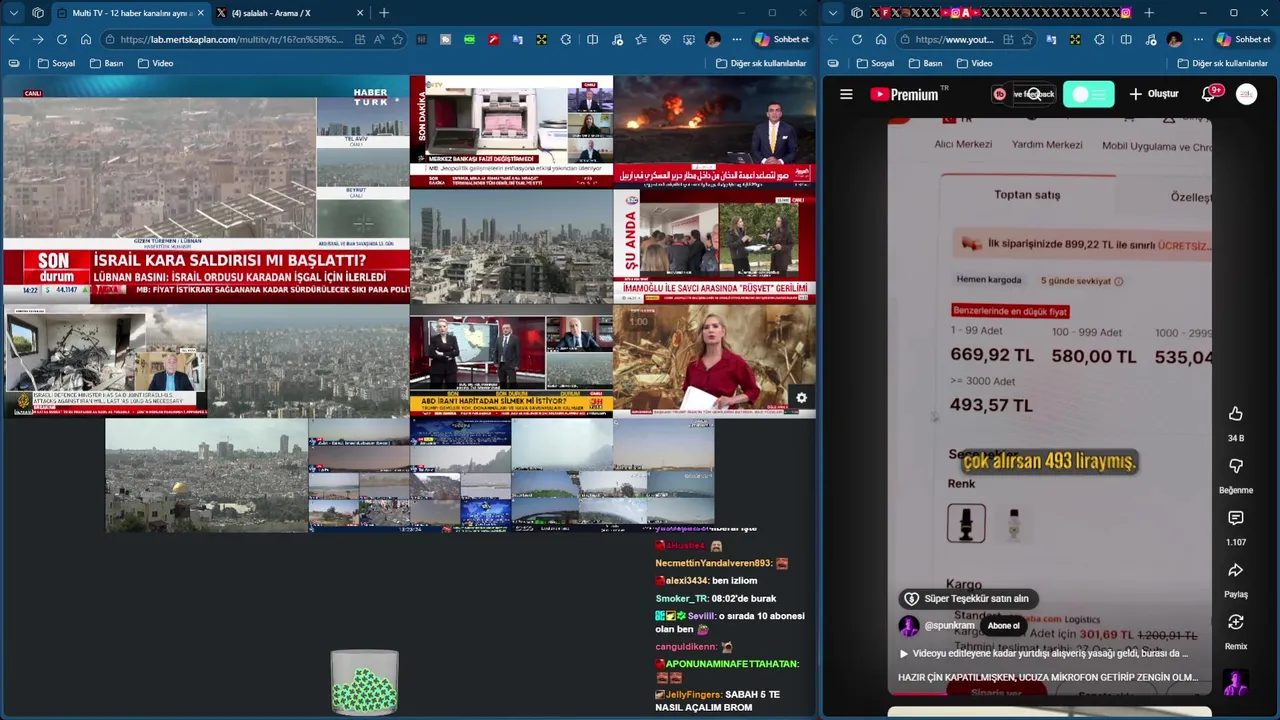Open new tab in right browser window
1280x720 pixels.
point(1148,13)
